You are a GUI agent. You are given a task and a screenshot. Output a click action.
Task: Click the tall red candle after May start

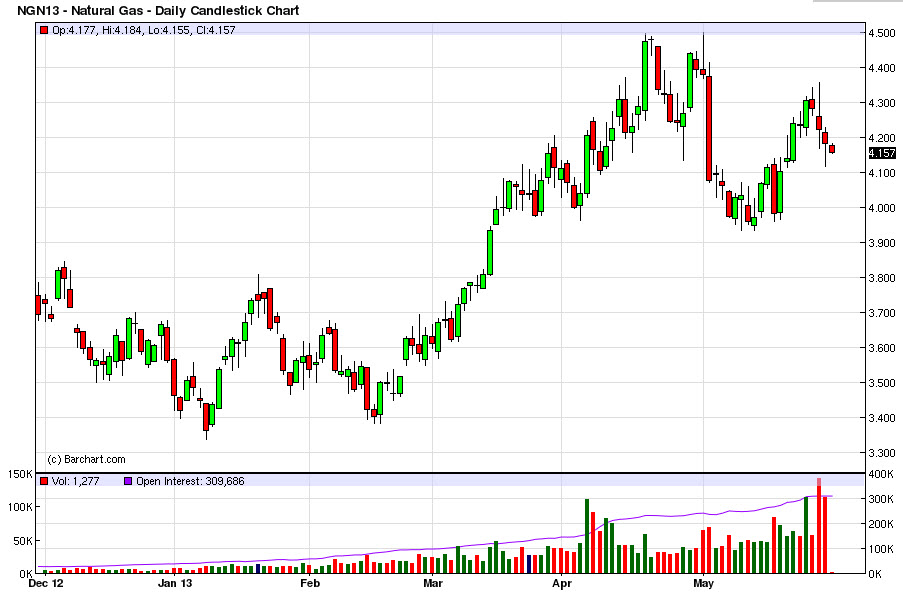pos(710,128)
